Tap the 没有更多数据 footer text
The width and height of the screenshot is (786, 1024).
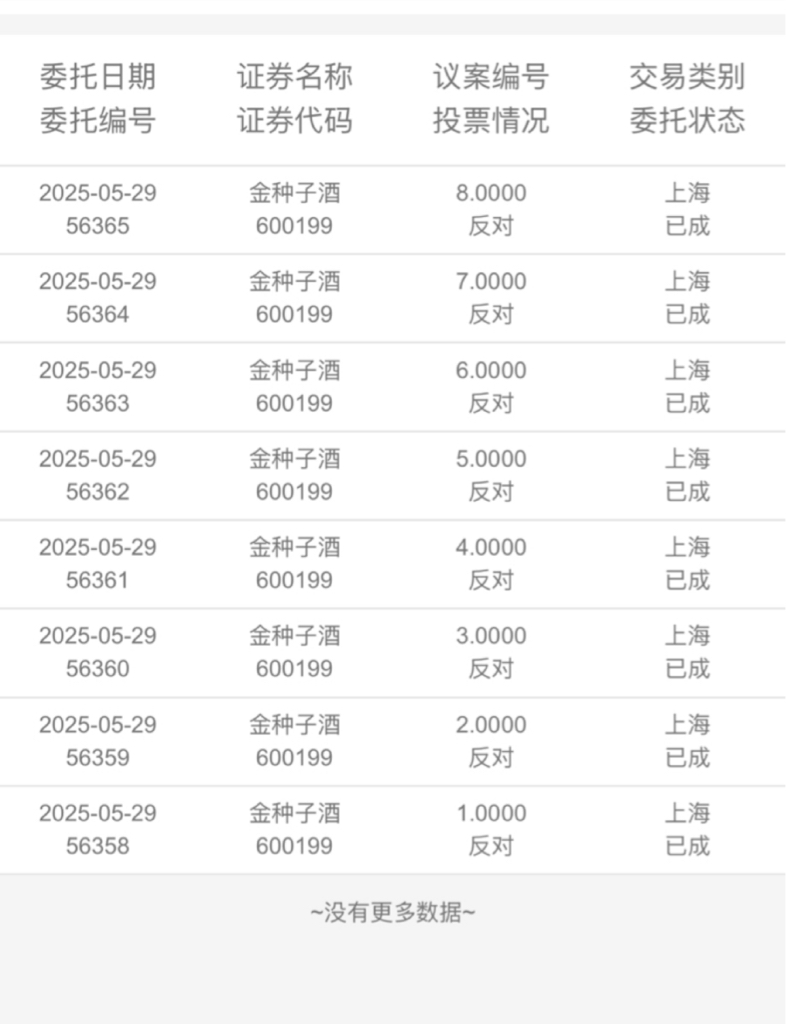tap(393, 912)
